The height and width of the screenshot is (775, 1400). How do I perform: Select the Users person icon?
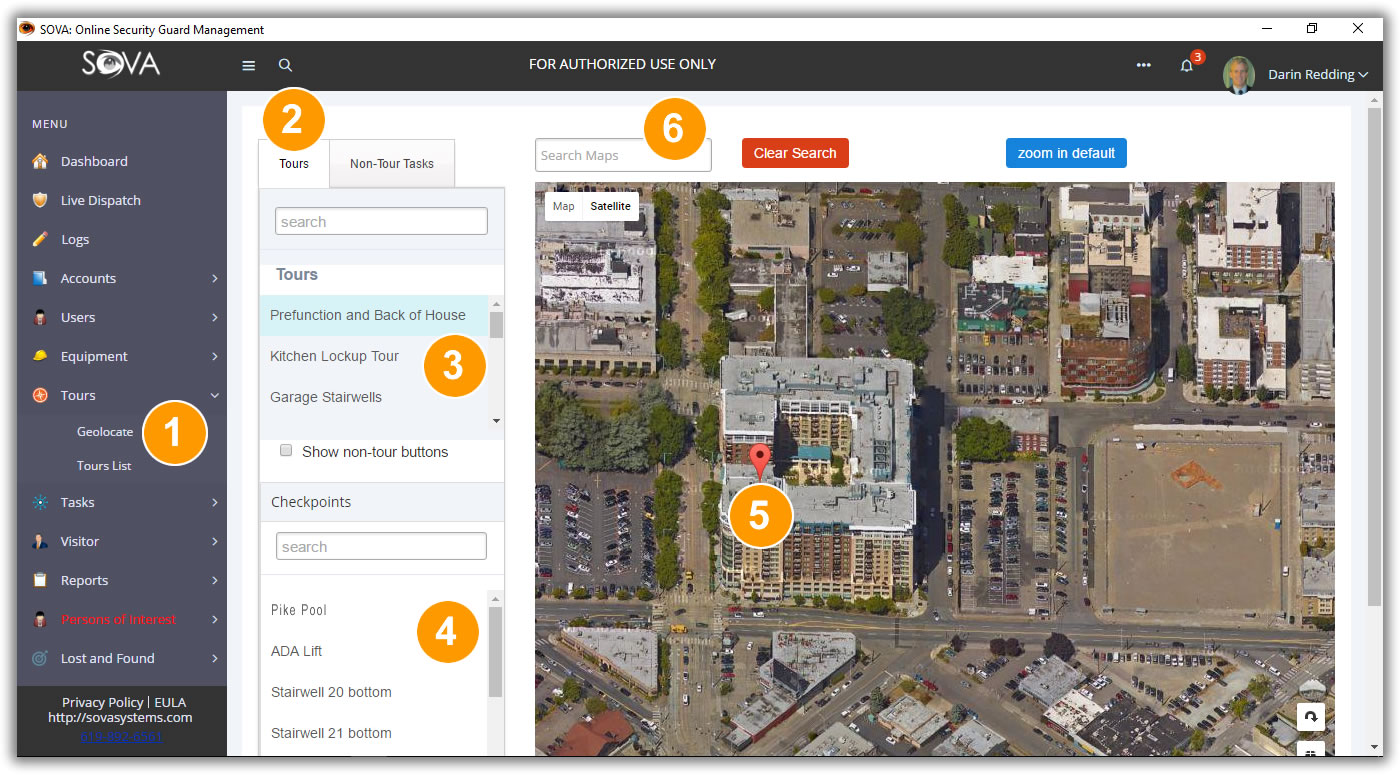[40, 317]
